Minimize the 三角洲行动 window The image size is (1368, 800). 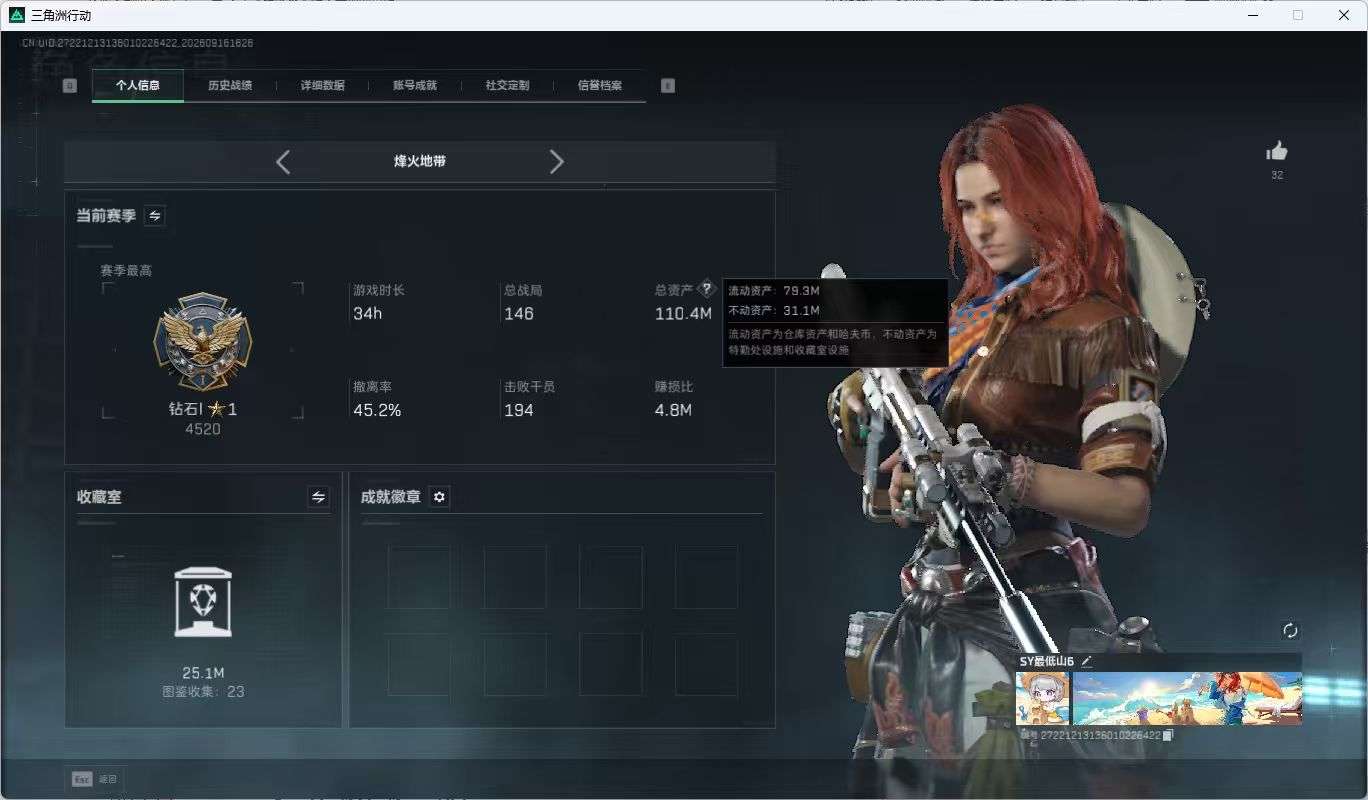(1253, 15)
